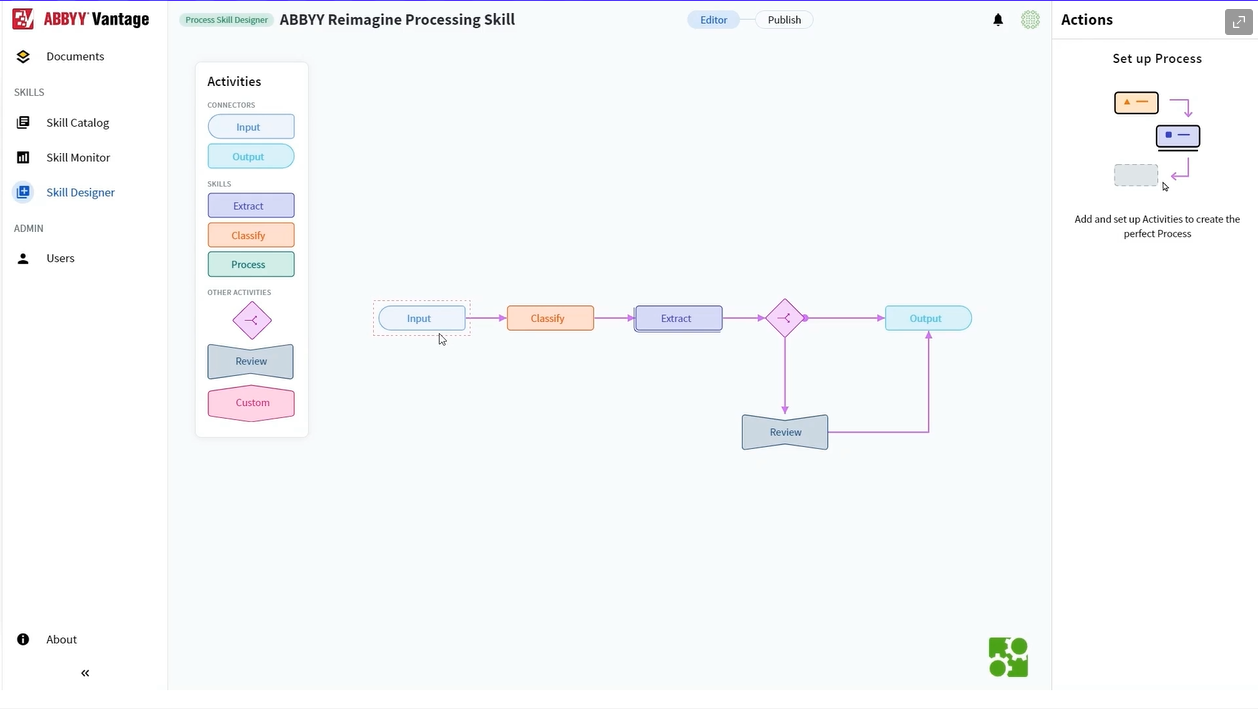
Task: Select the Extract node on the canvas
Action: 678,319
